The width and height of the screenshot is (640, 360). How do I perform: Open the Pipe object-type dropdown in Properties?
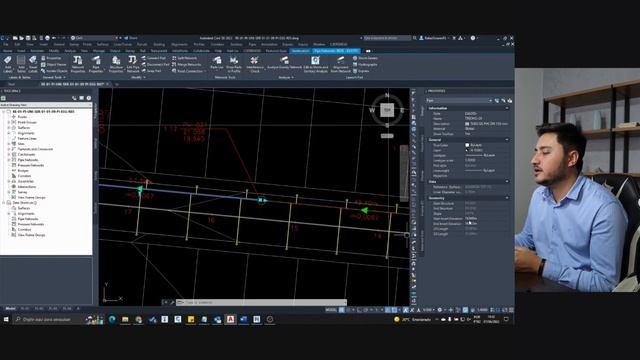click(459, 100)
